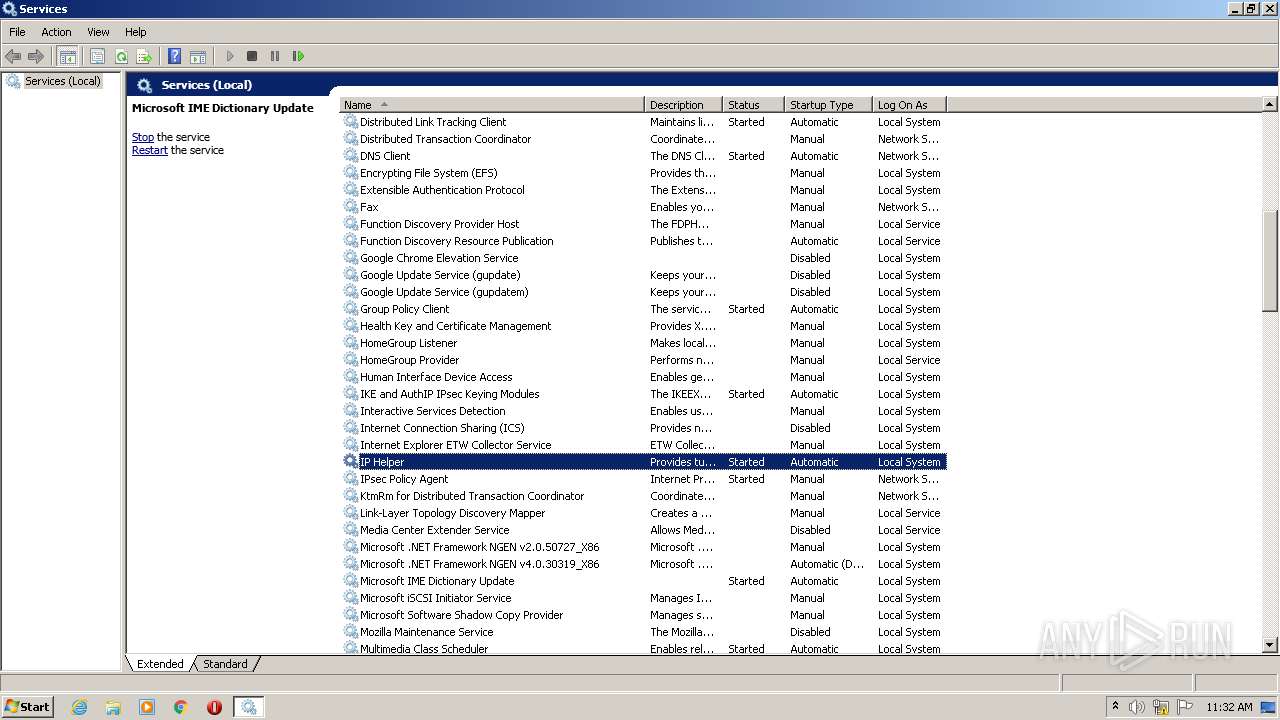Sort by Startup Type column header
1280x720 pixels.
click(x=828, y=105)
